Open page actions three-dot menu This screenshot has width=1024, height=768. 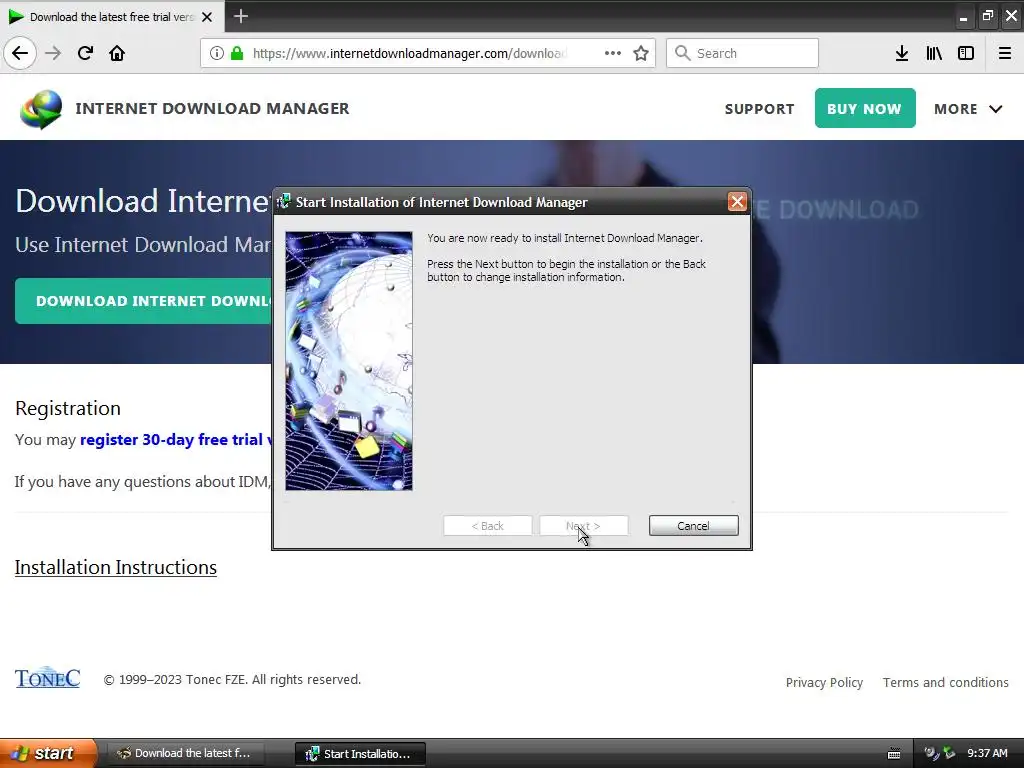tap(613, 53)
